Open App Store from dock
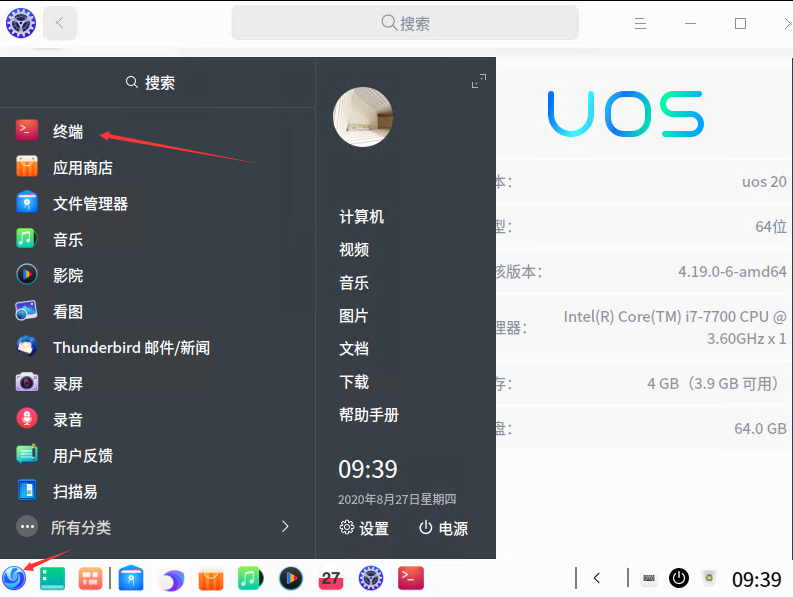Image resolution: width=793 pixels, height=597 pixels. coord(210,578)
